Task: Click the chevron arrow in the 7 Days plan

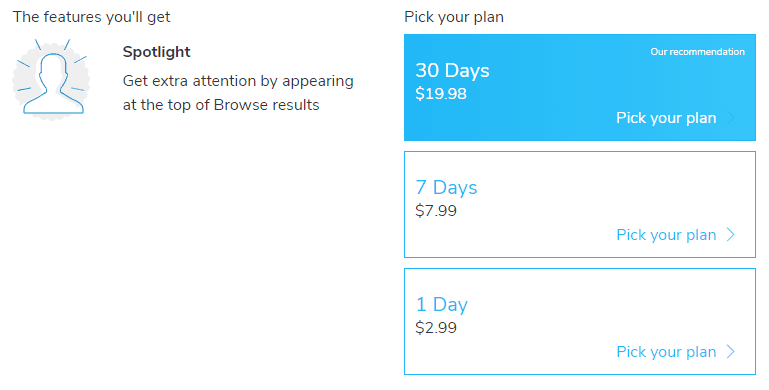Action: pos(731,234)
